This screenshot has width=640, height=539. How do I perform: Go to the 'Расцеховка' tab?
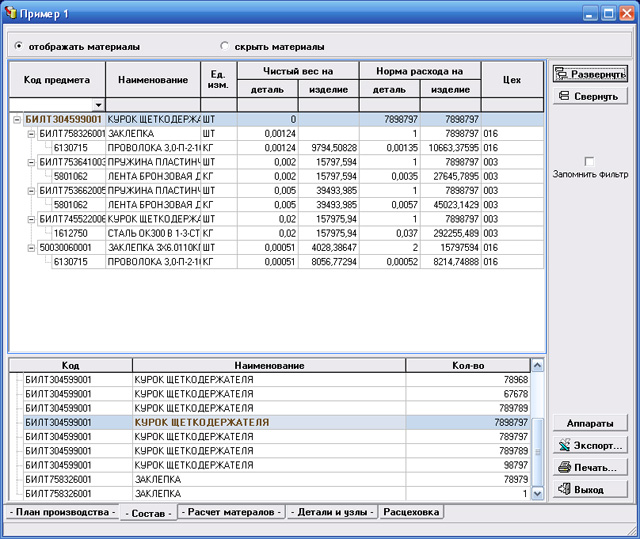tap(411, 512)
